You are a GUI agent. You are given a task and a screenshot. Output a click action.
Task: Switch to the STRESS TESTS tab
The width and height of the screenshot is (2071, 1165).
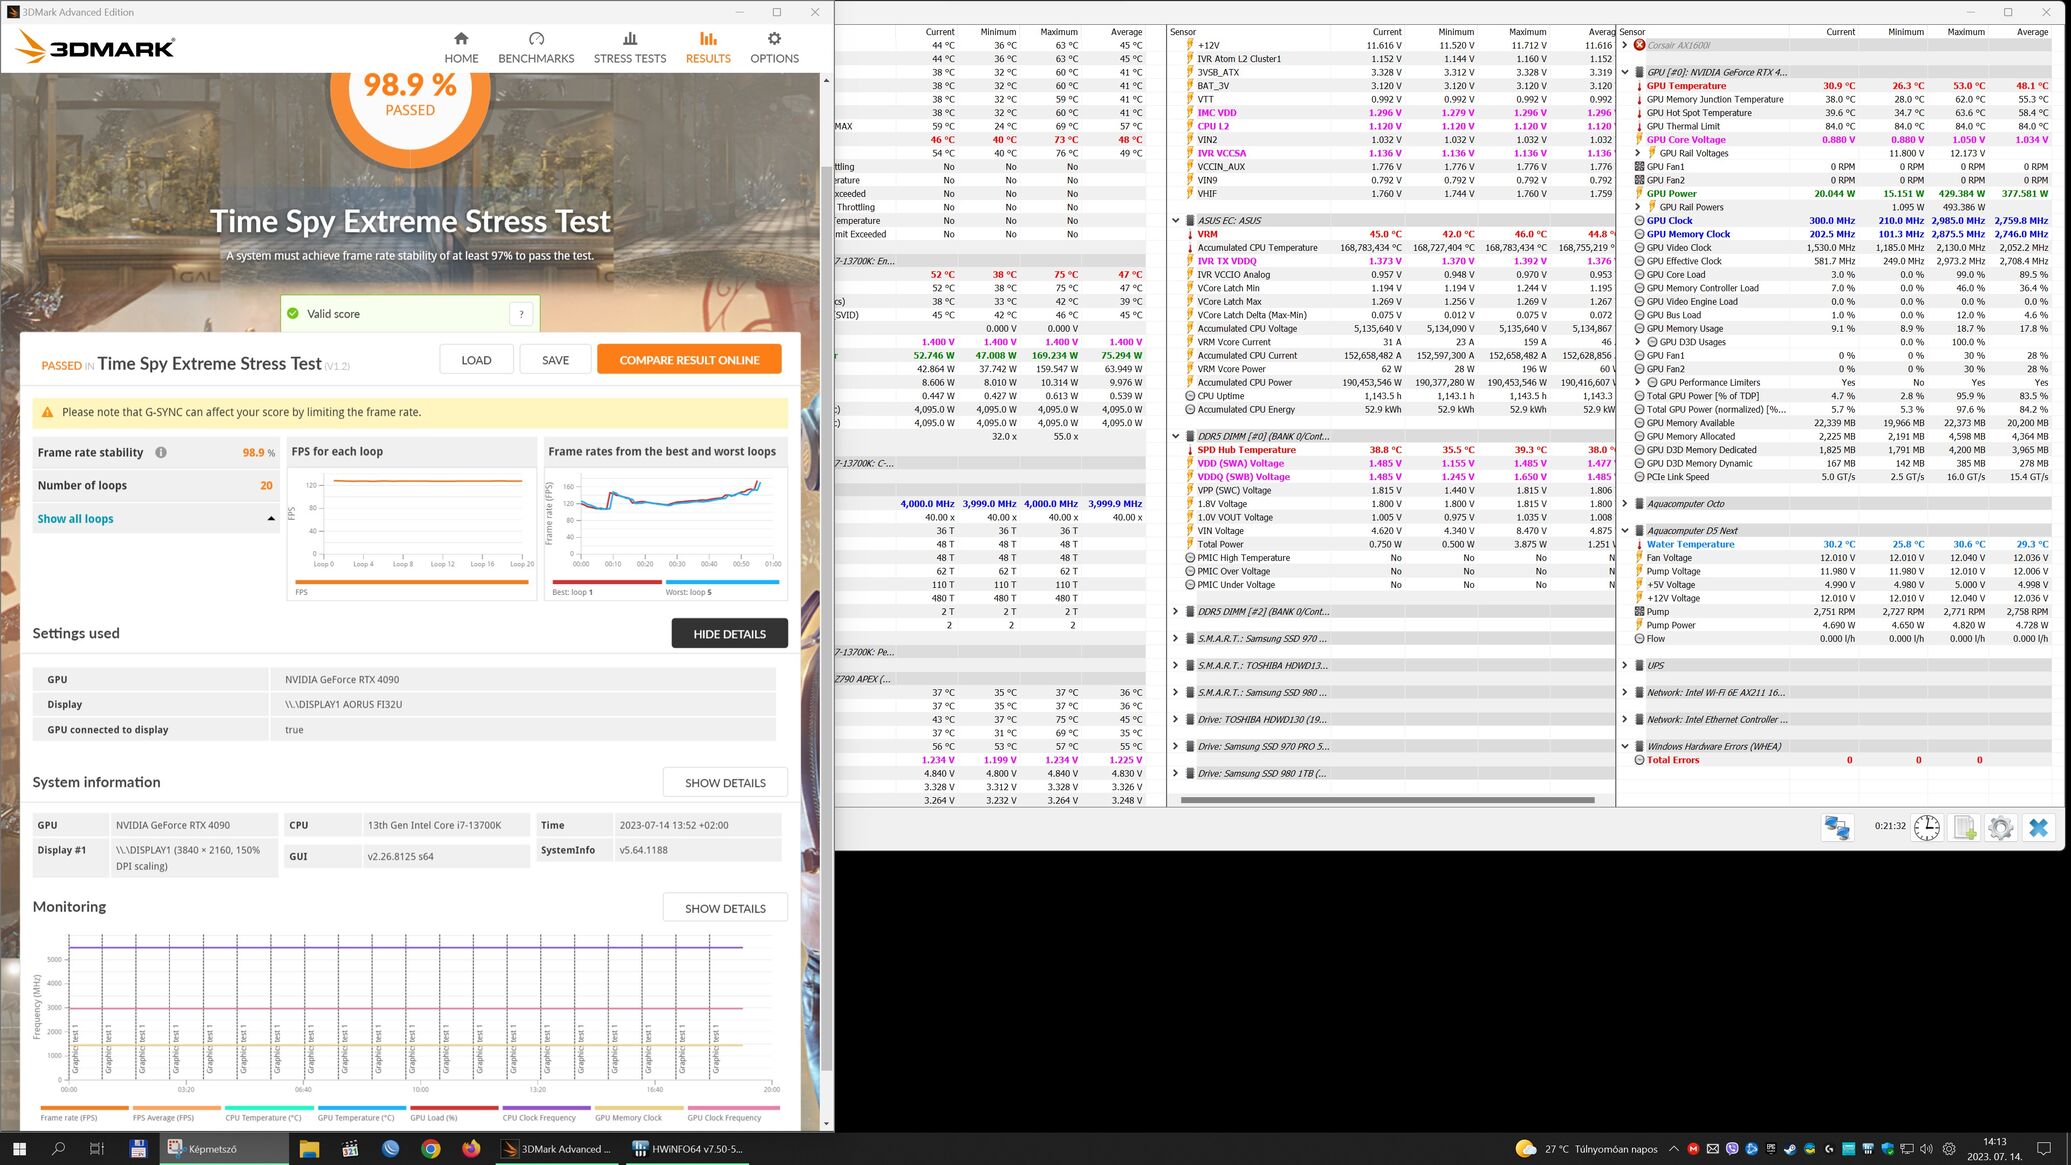[630, 47]
